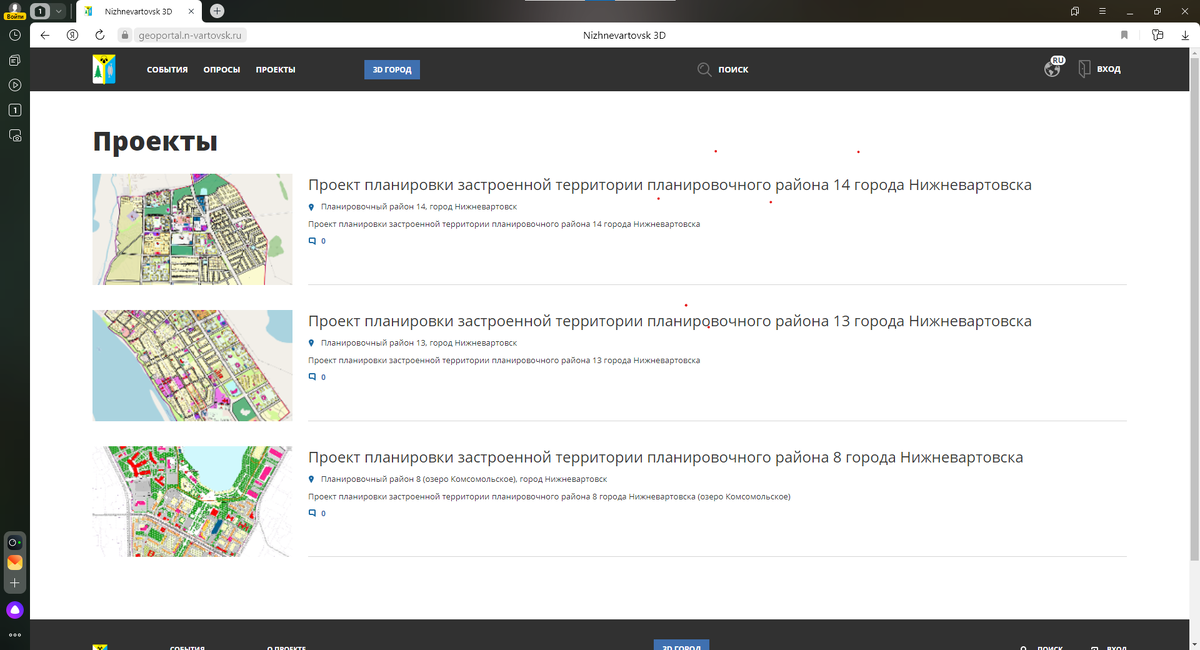The image size is (1200, 650).
Task: Click the city coat of arms logo in the header
Action: click(104, 69)
